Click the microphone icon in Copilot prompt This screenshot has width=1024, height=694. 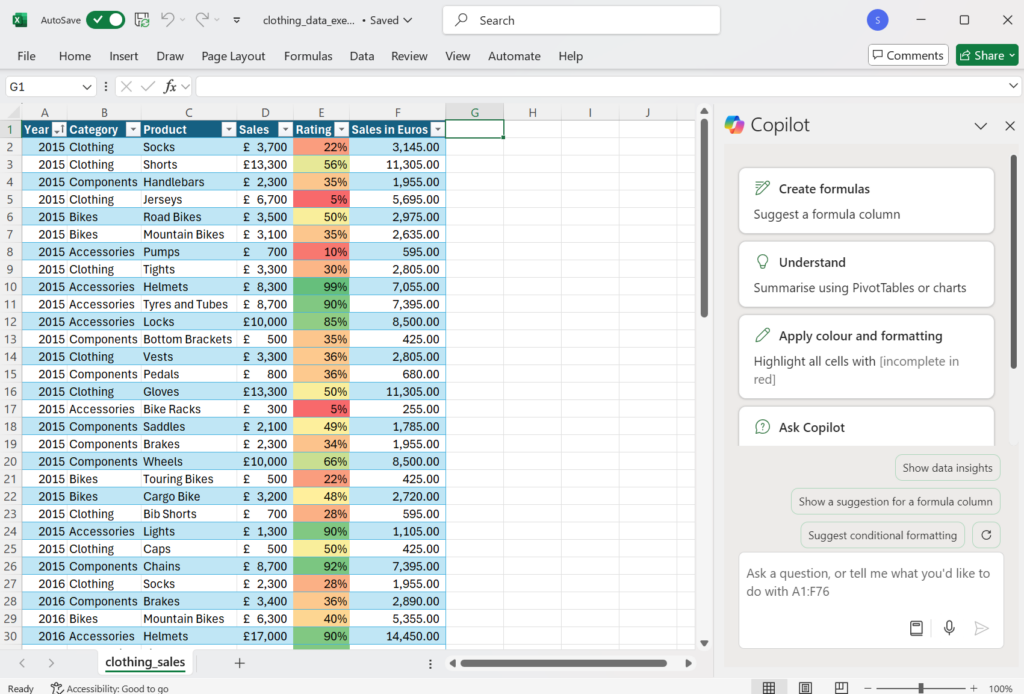pyautogui.click(x=949, y=628)
